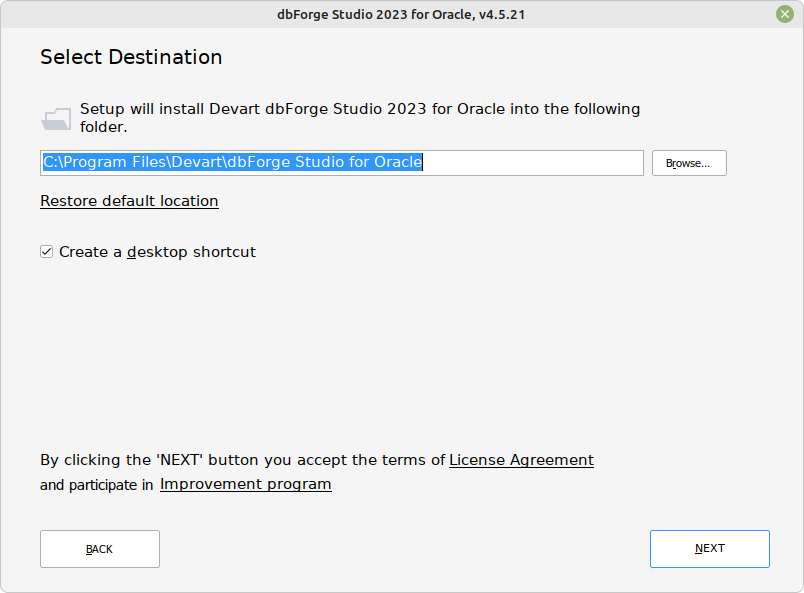Click the 'Create a desktop shortcut' label
This screenshot has height=593, width=804.
pos(157,252)
